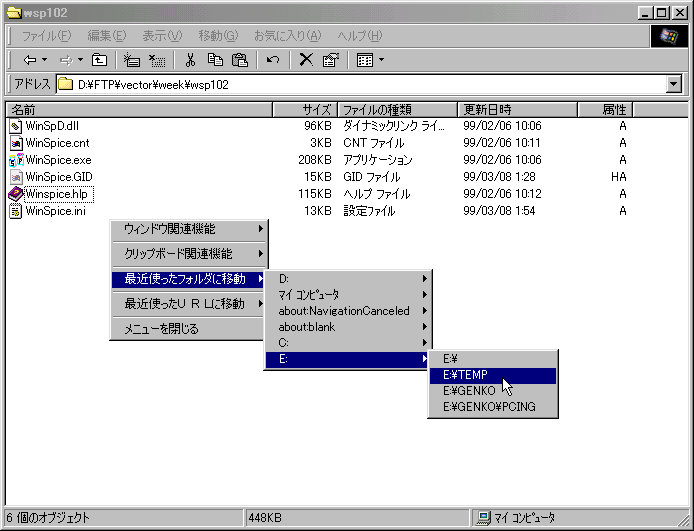Click the wsp102 title bar folder icon
Screen dimensions: 694x531
click(x=14, y=13)
